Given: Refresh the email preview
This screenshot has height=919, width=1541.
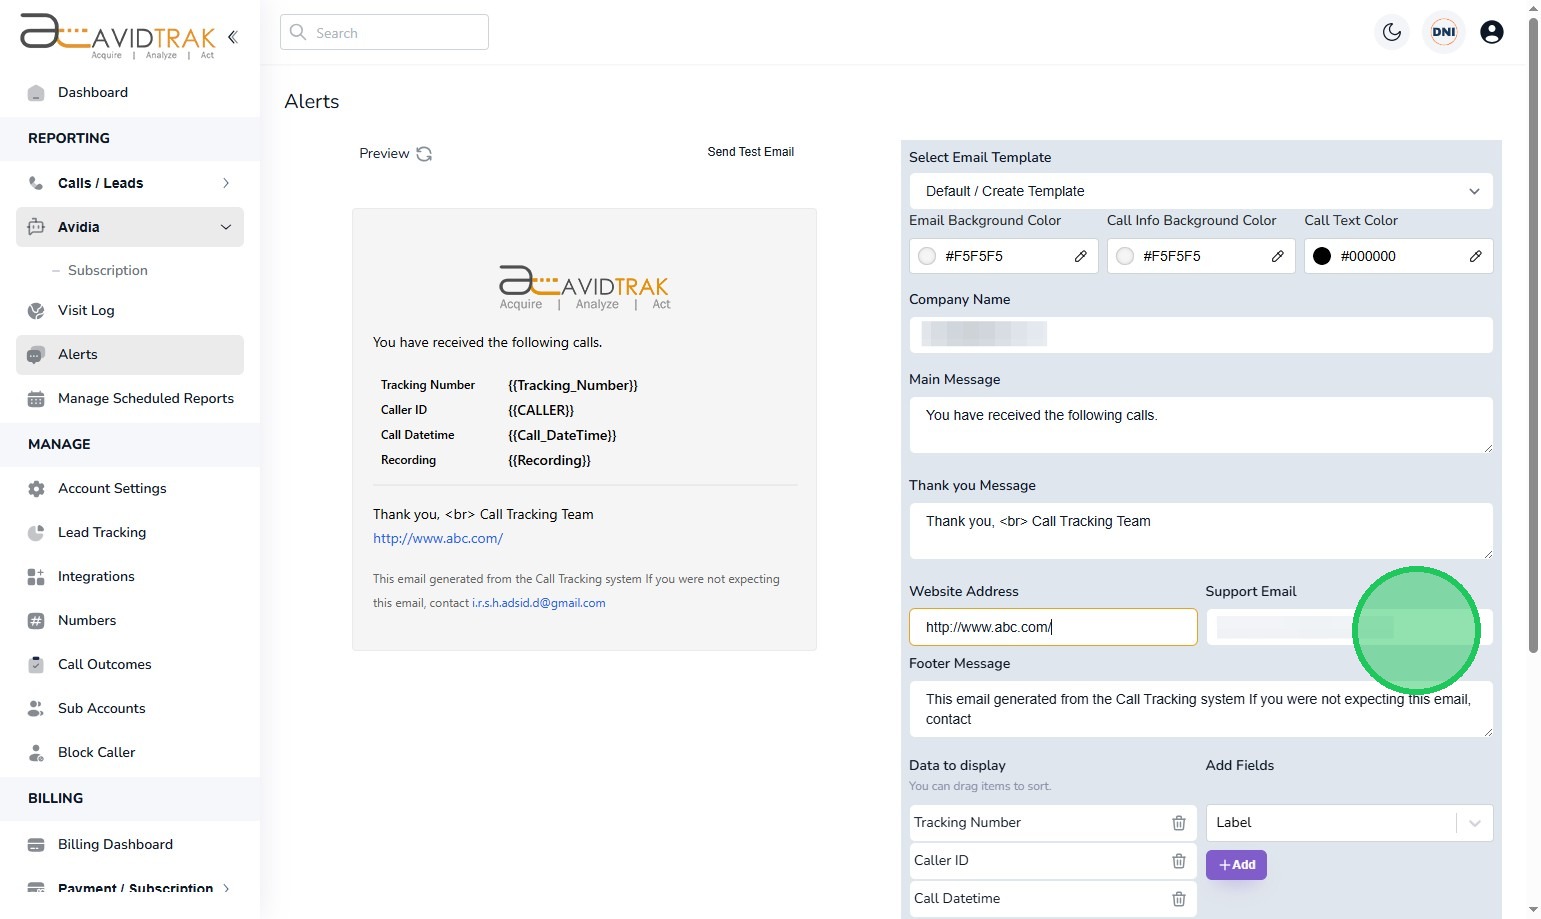Looking at the screenshot, I should point(424,154).
